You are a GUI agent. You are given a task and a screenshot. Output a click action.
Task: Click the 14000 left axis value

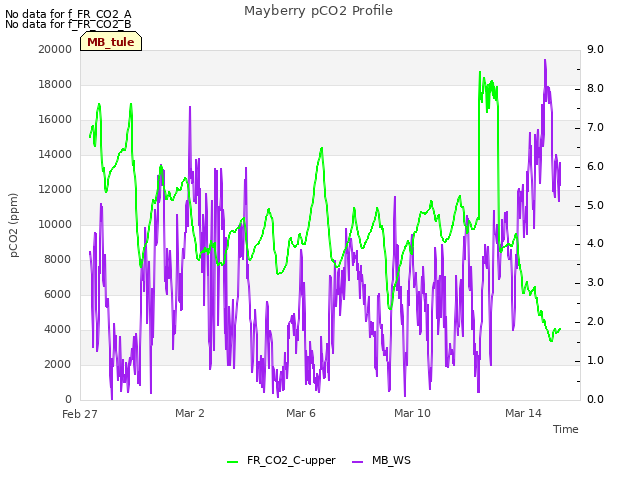coord(55,155)
